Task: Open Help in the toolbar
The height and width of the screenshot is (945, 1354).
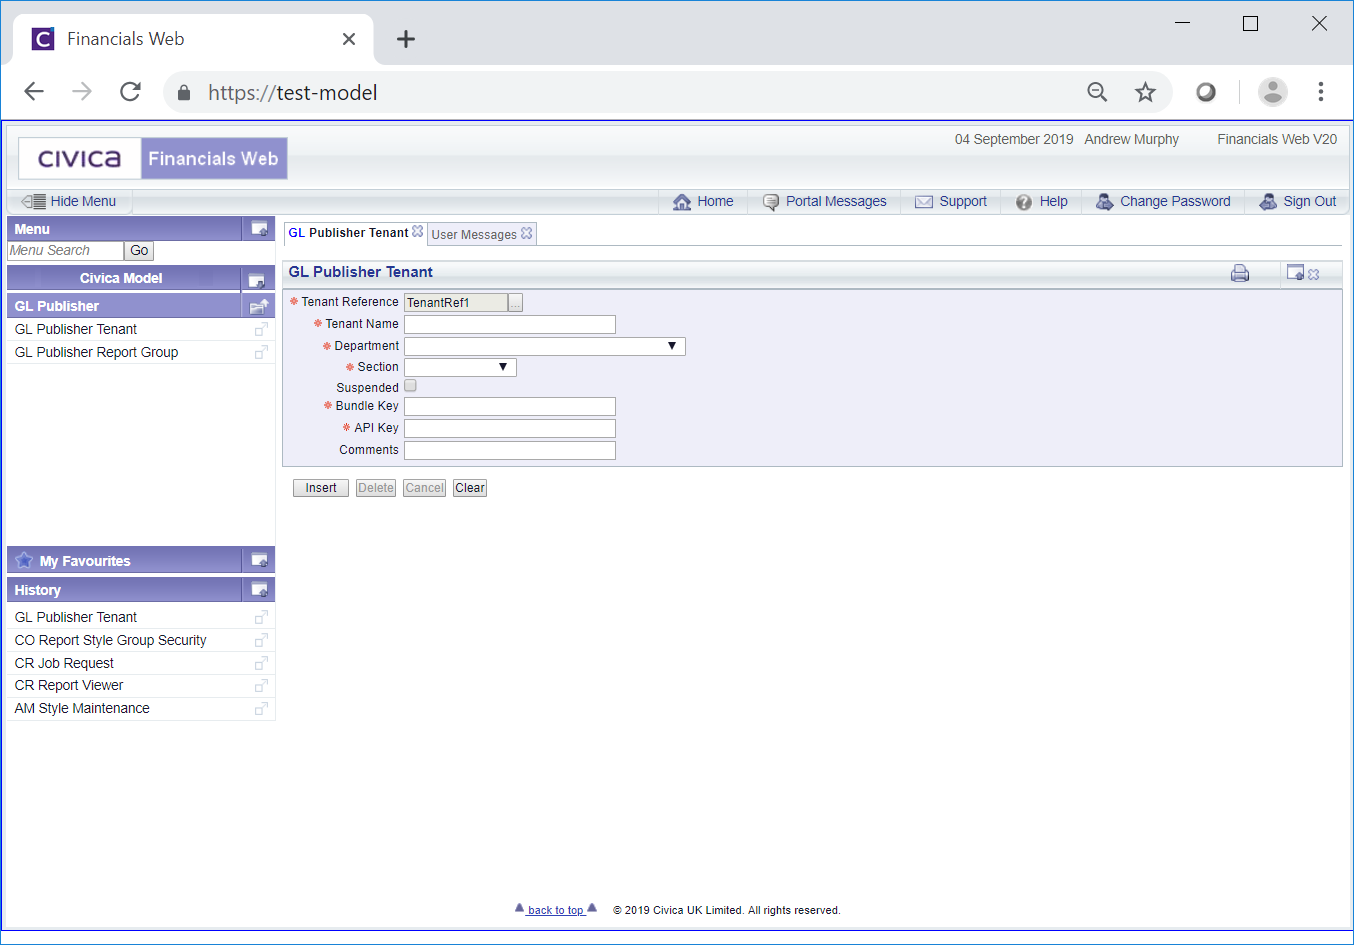Action: point(1042,201)
